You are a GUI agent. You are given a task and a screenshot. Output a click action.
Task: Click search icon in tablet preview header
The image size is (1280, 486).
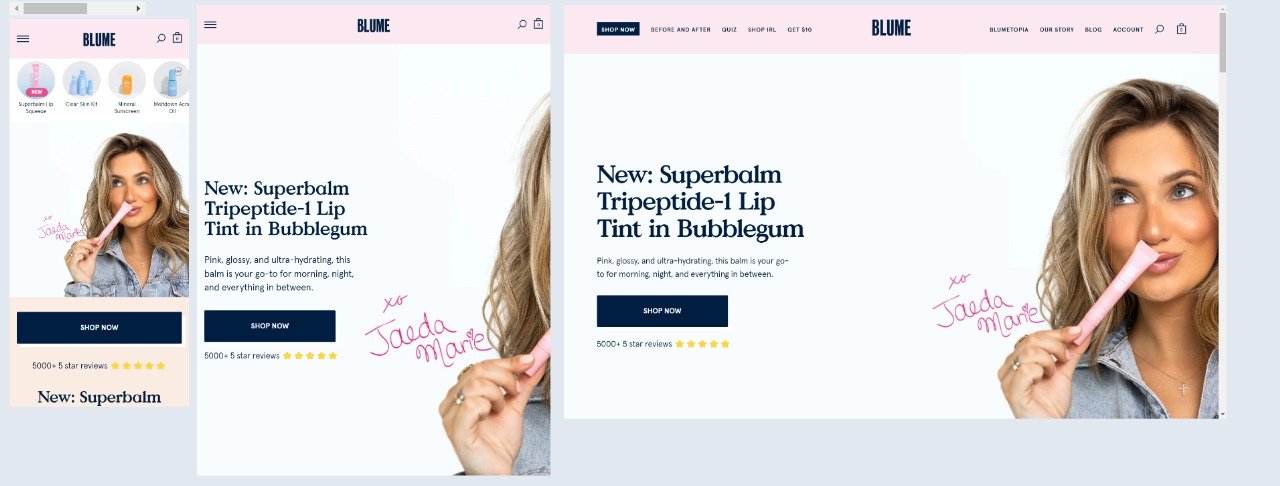coord(522,24)
